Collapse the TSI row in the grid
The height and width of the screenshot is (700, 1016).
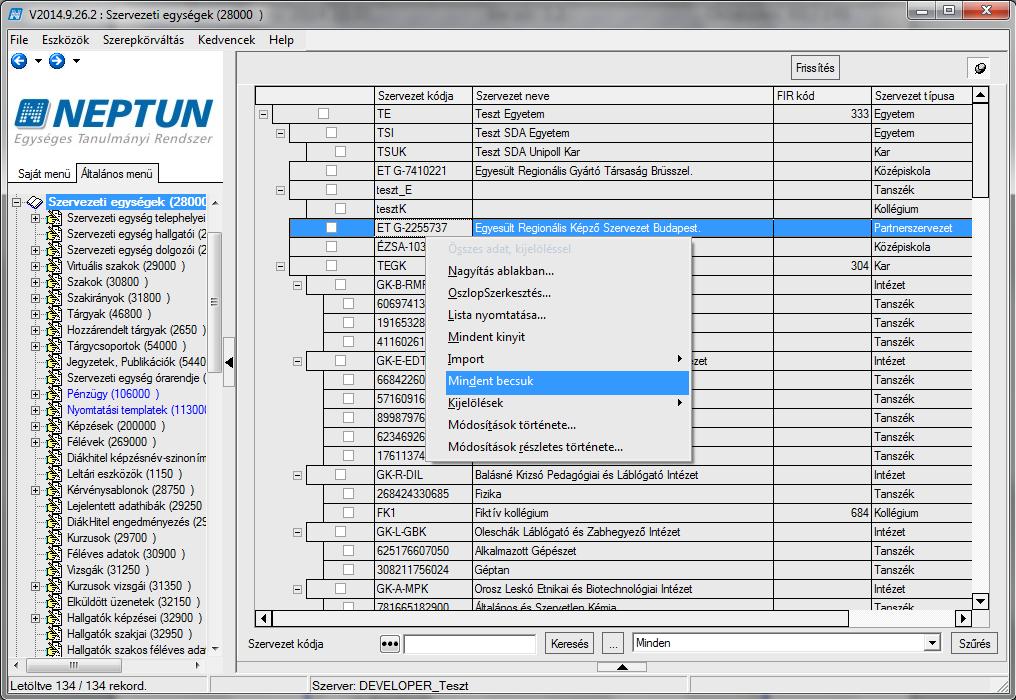tap(281, 133)
